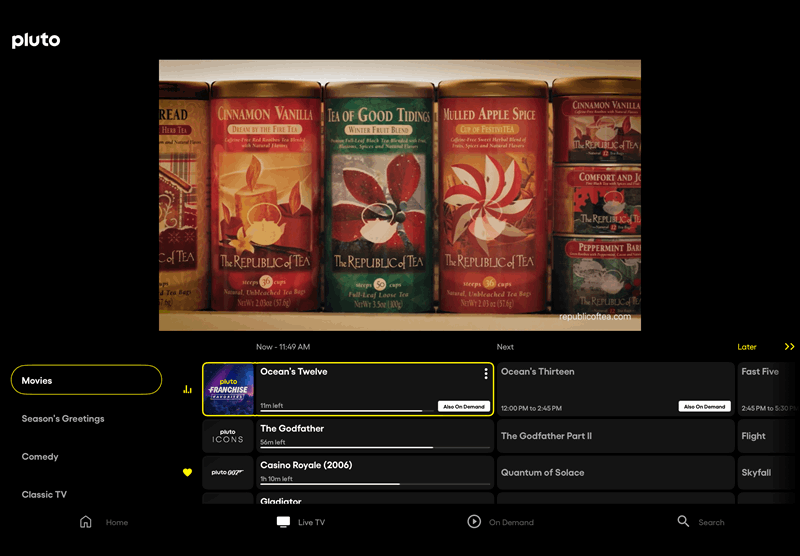Click the live video preview player

tap(400, 195)
